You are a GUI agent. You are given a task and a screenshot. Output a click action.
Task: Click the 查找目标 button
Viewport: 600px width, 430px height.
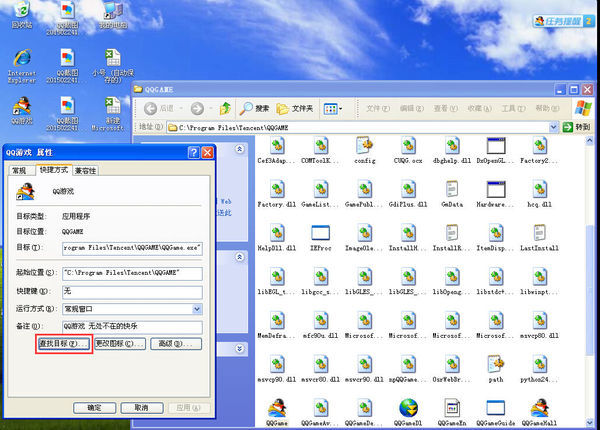[x=63, y=343]
